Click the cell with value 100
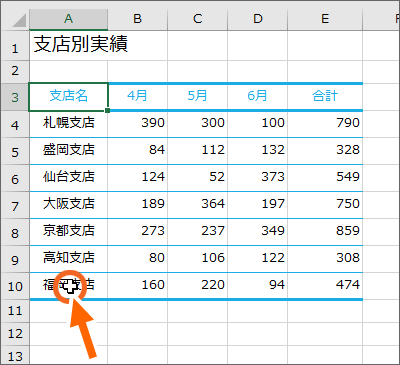Viewport: 400px width, 365px height. [x=257, y=124]
